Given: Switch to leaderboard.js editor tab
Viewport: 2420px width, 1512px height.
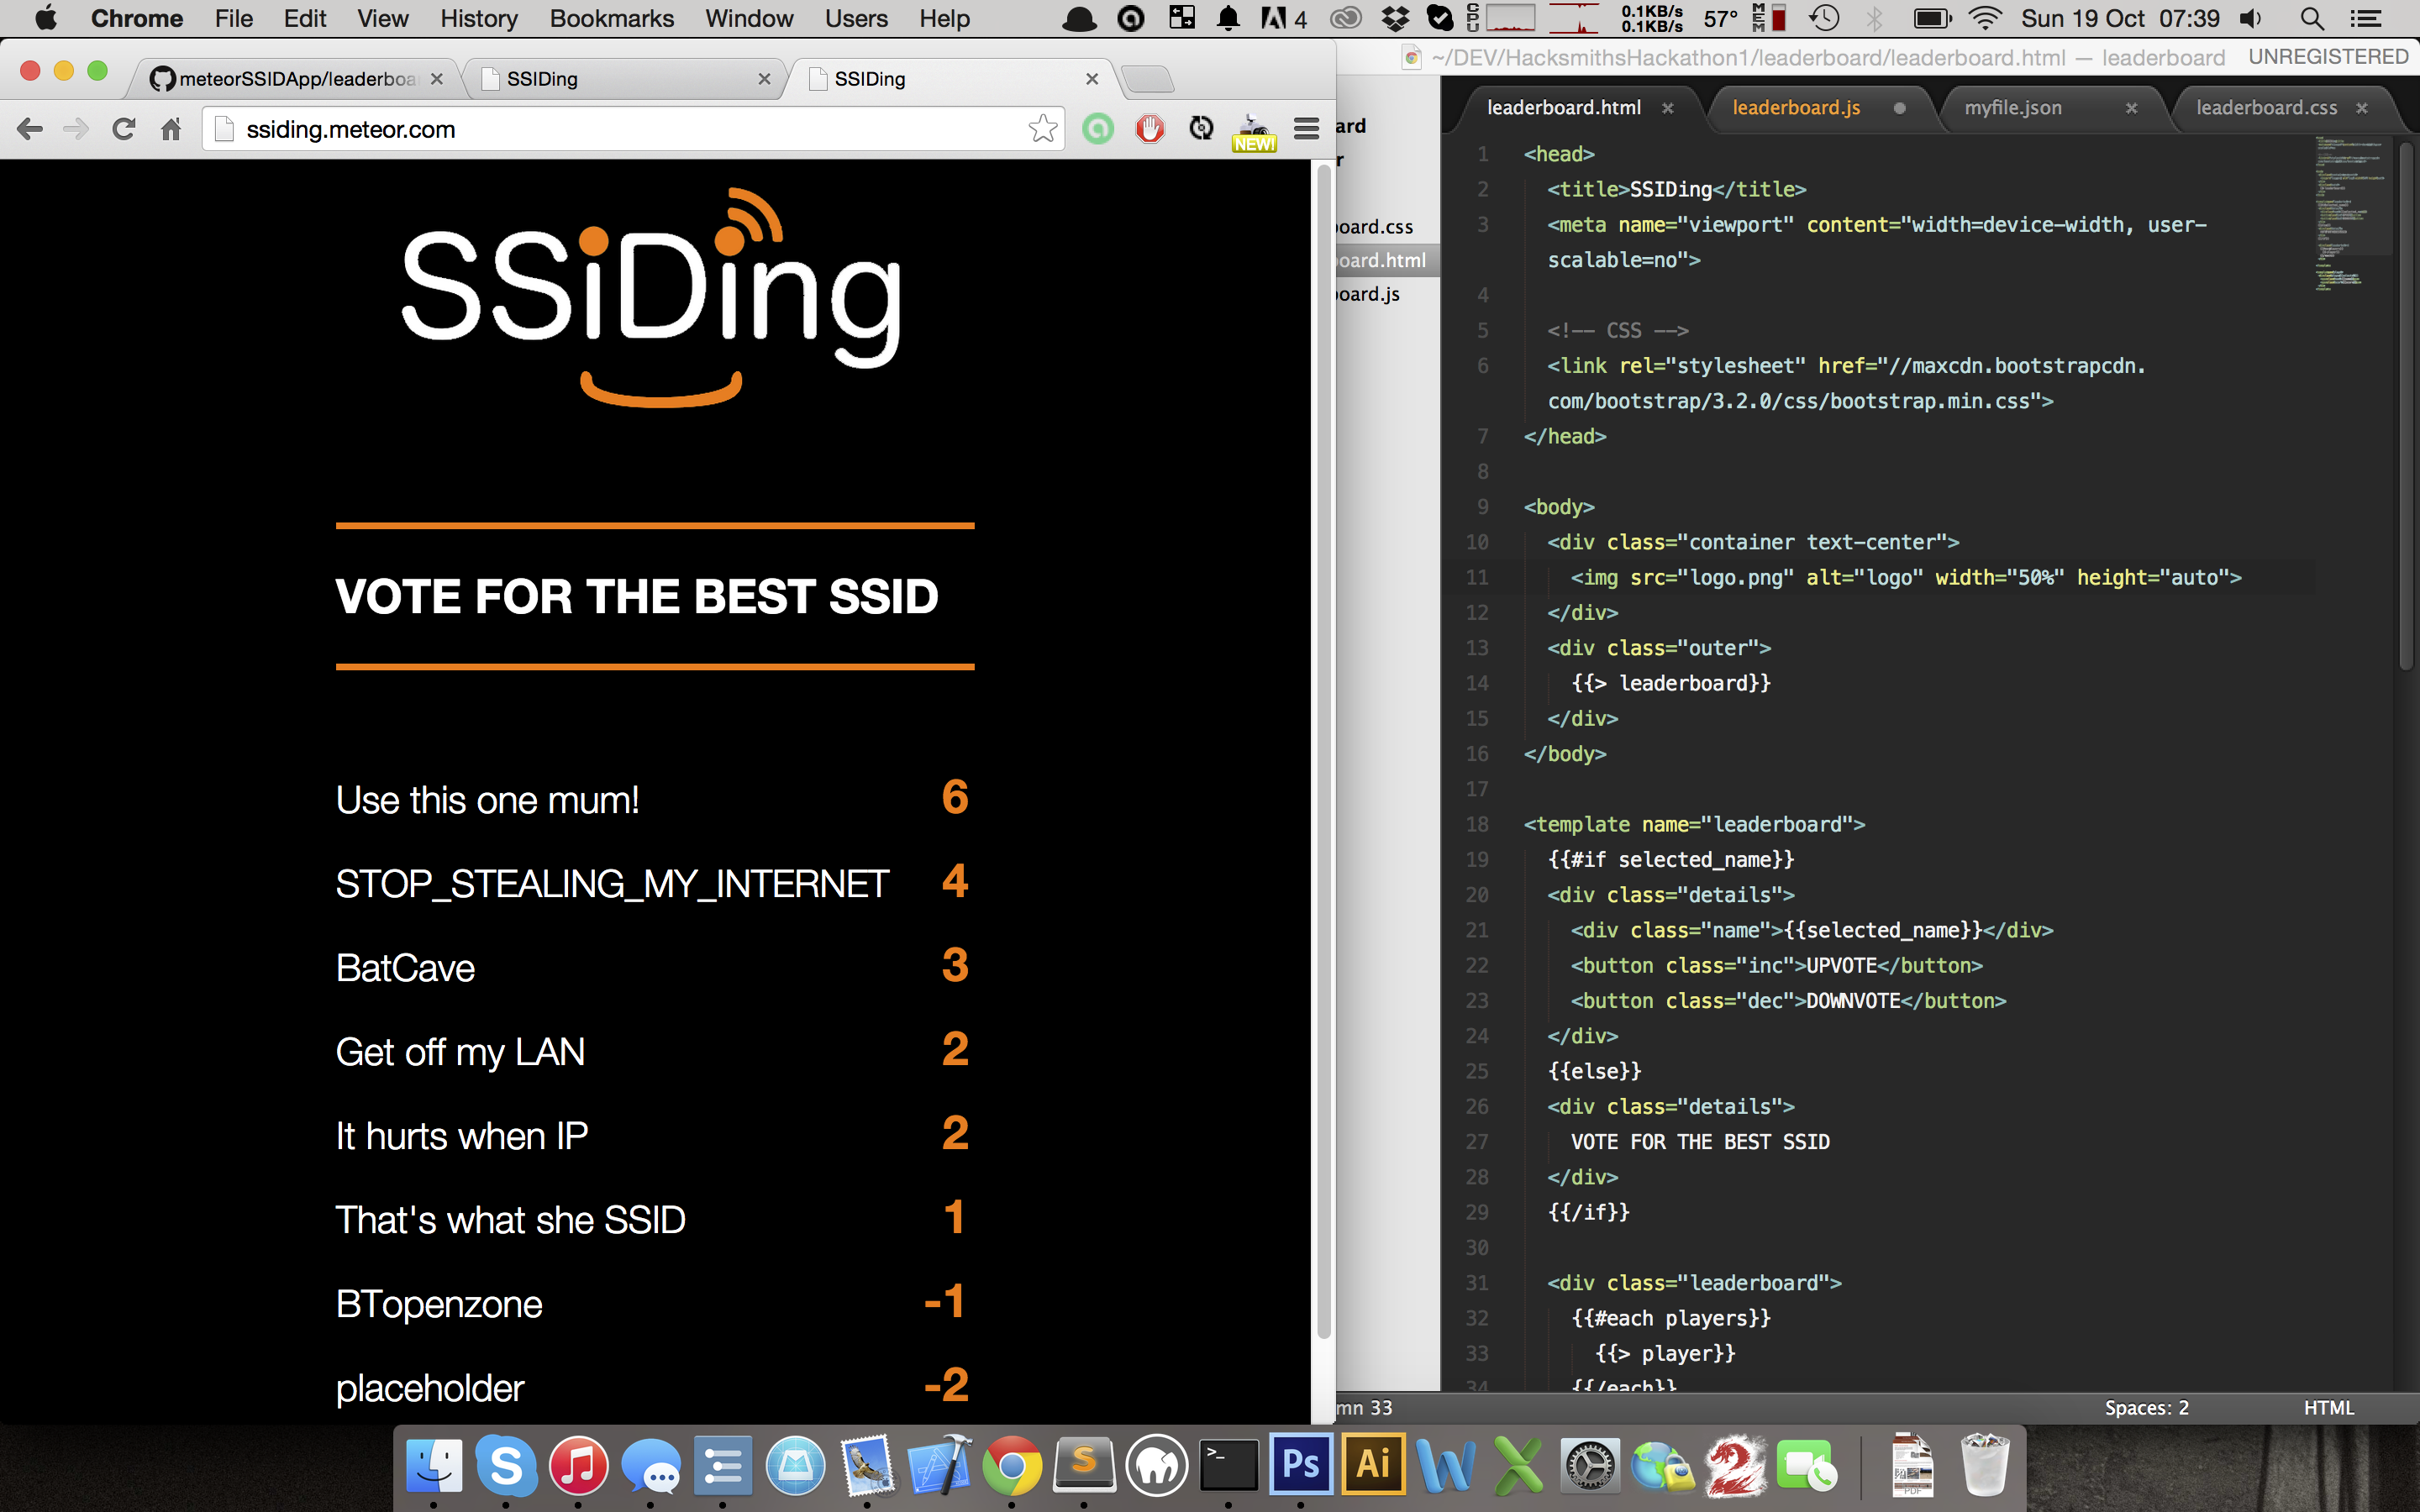Looking at the screenshot, I should pyautogui.click(x=1796, y=108).
